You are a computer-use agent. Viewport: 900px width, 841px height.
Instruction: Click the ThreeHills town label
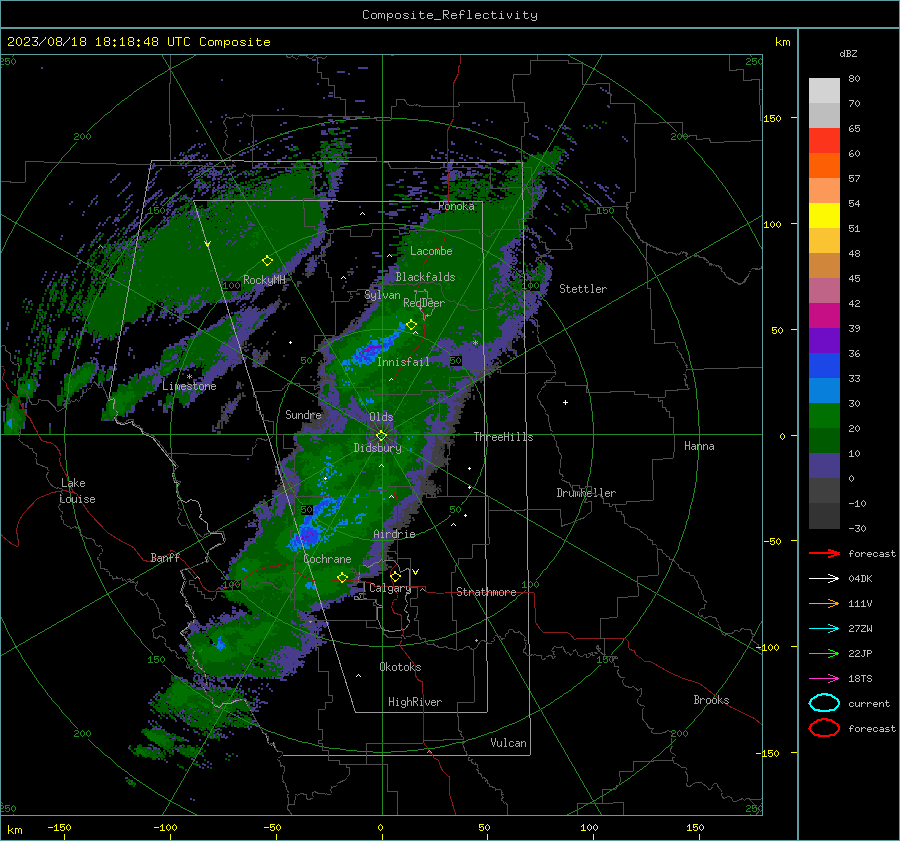(503, 437)
